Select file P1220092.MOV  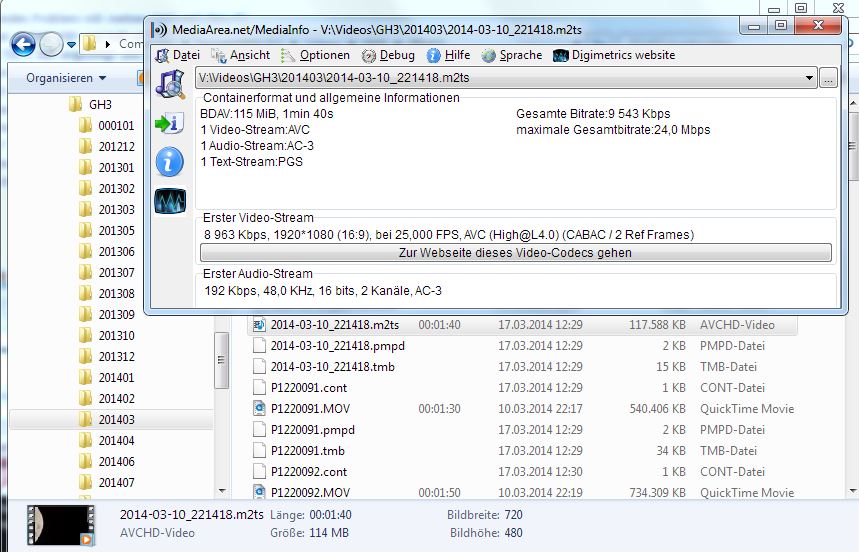tap(523, 493)
